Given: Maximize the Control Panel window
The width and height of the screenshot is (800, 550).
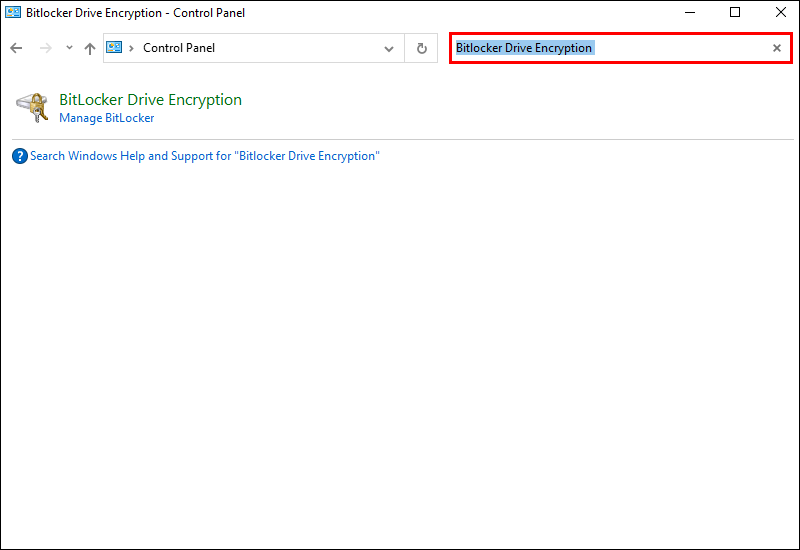Looking at the screenshot, I should [x=735, y=13].
